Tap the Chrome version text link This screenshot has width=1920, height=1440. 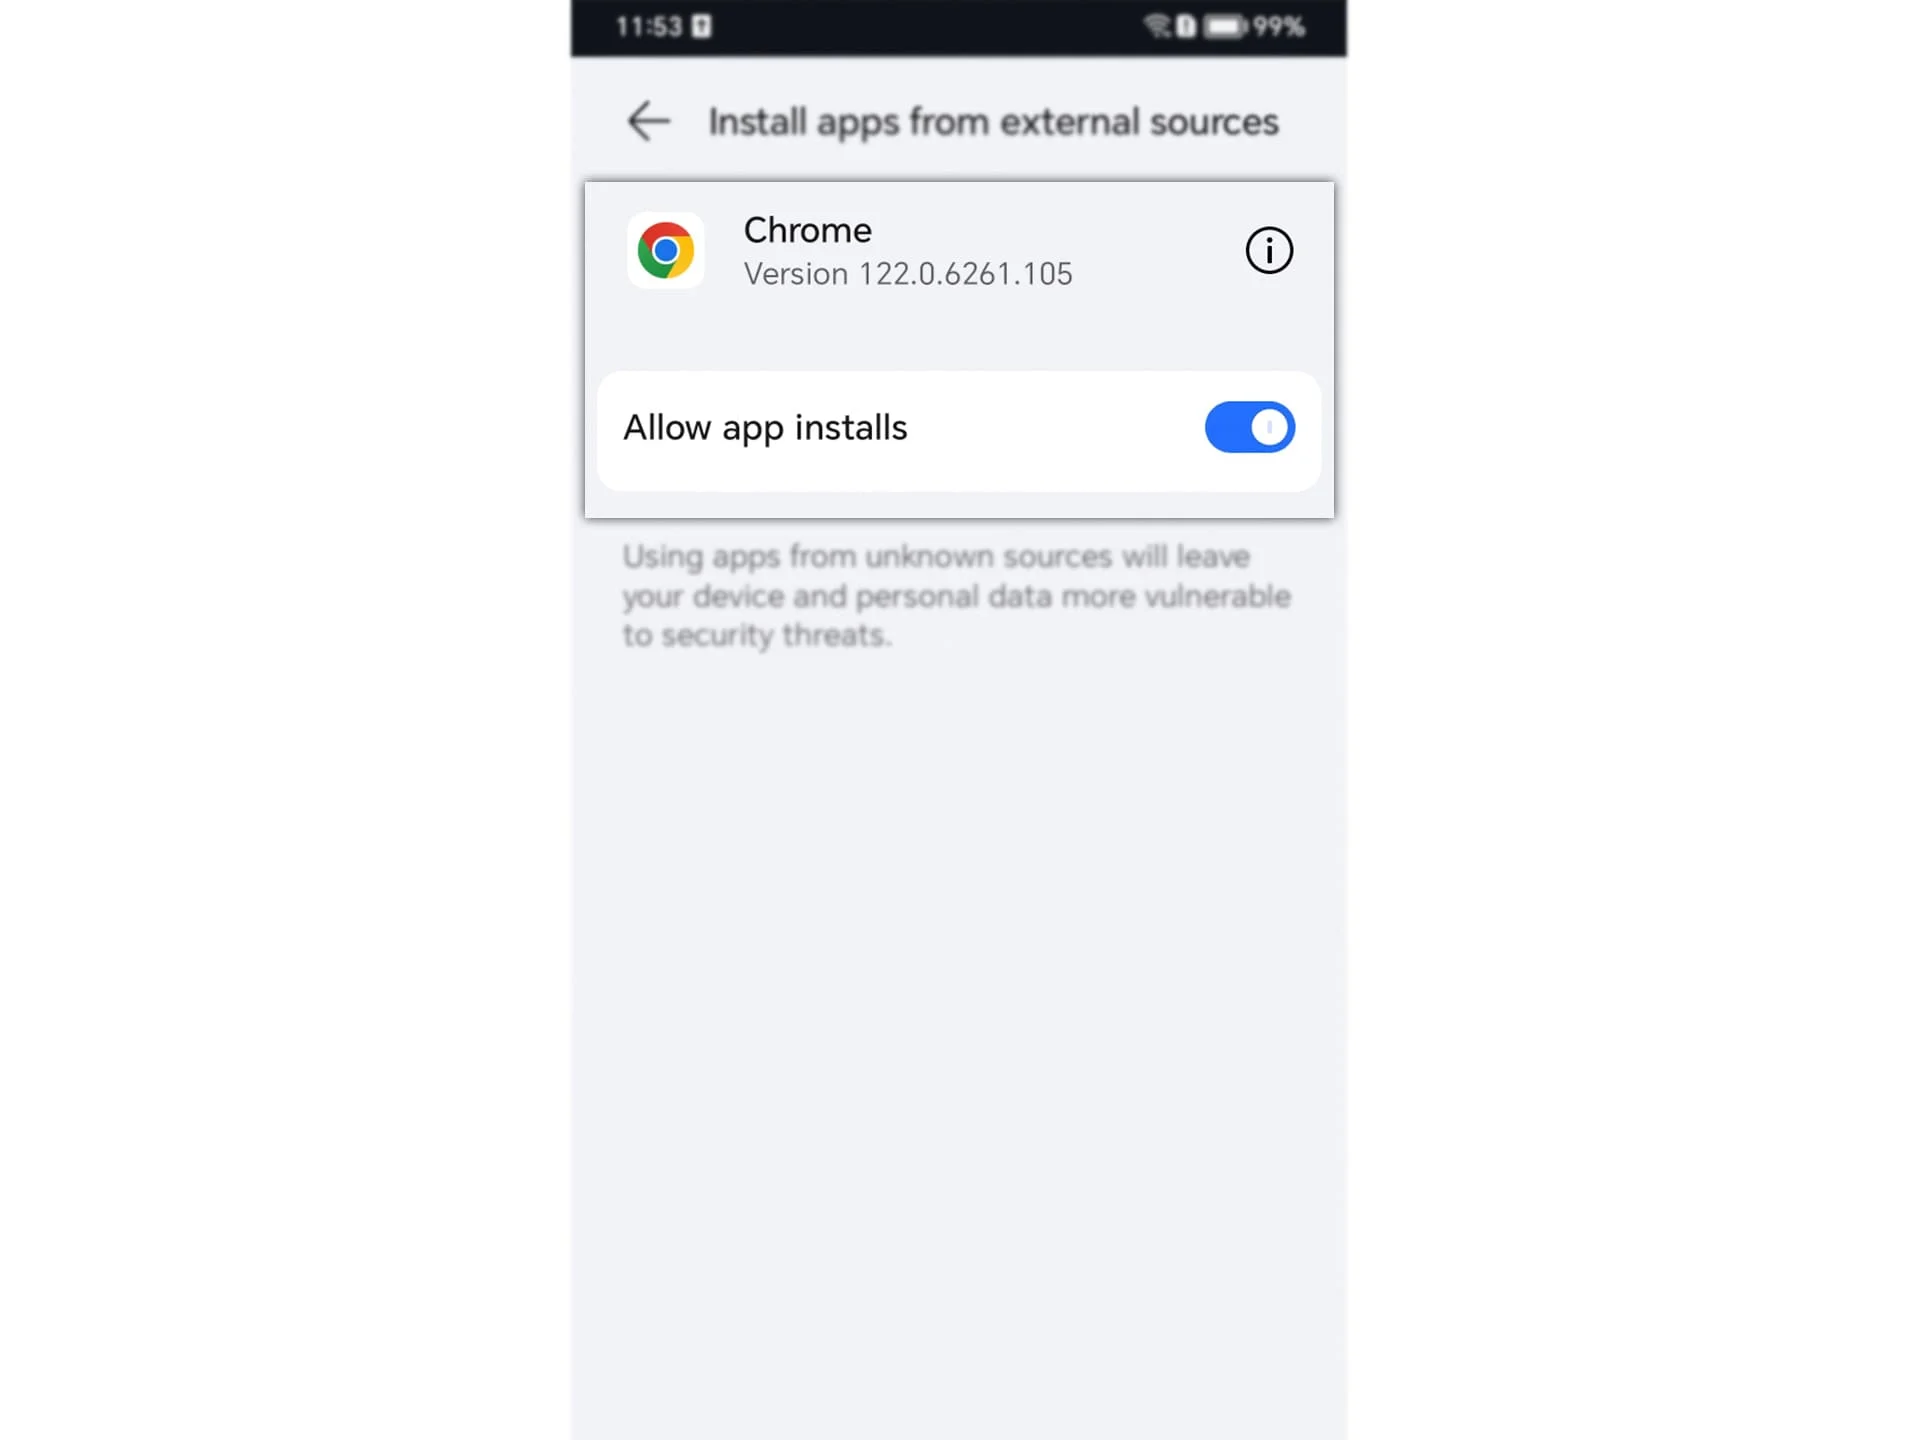(x=907, y=274)
